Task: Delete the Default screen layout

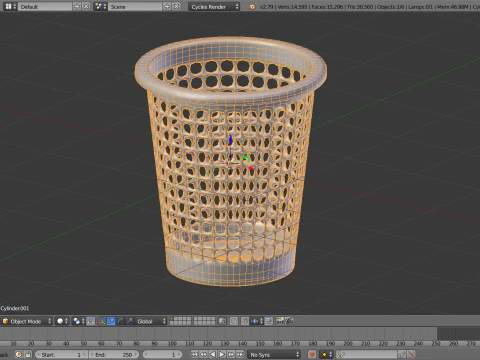Action: point(86,6)
